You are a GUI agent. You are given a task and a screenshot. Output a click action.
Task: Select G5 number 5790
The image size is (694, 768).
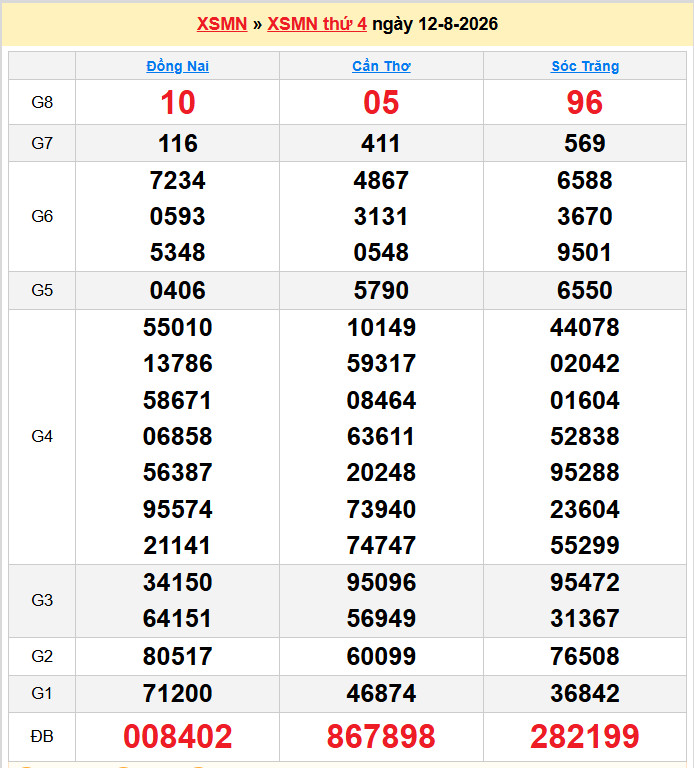(x=381, y=290)
